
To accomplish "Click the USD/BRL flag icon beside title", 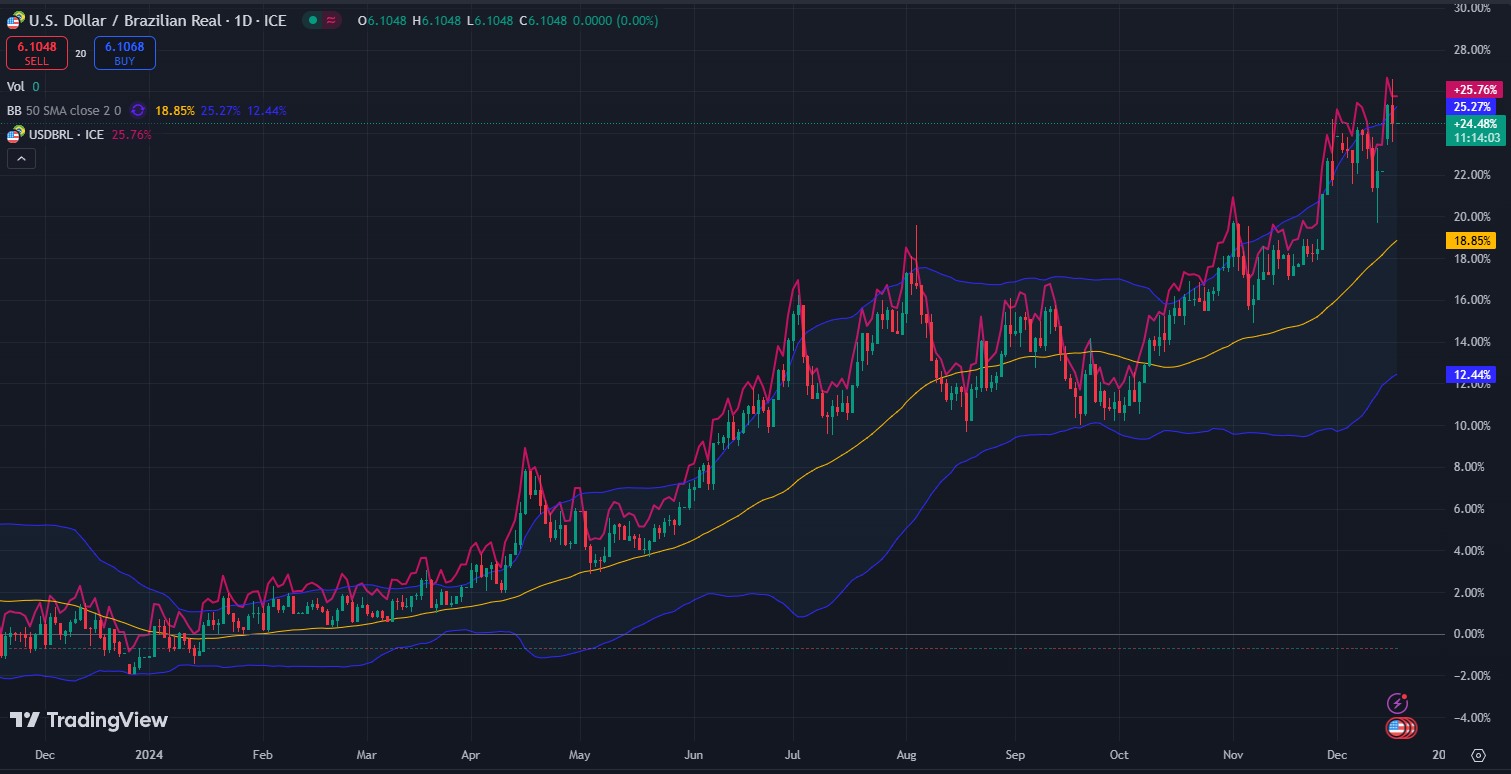I will [15, 20].
